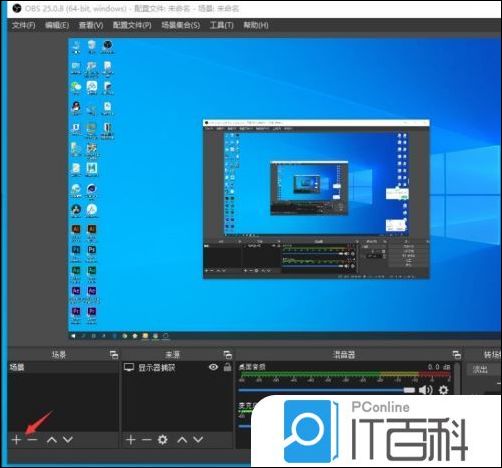
Task: Float the 场景 dock panel
Action: tap(114, 354)
